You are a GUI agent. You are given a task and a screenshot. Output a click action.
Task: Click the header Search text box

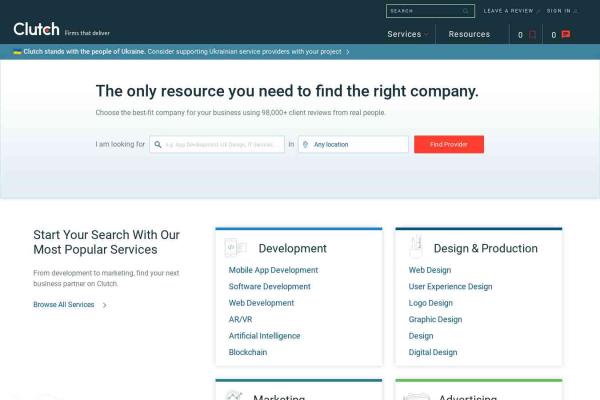pos(422,11)
